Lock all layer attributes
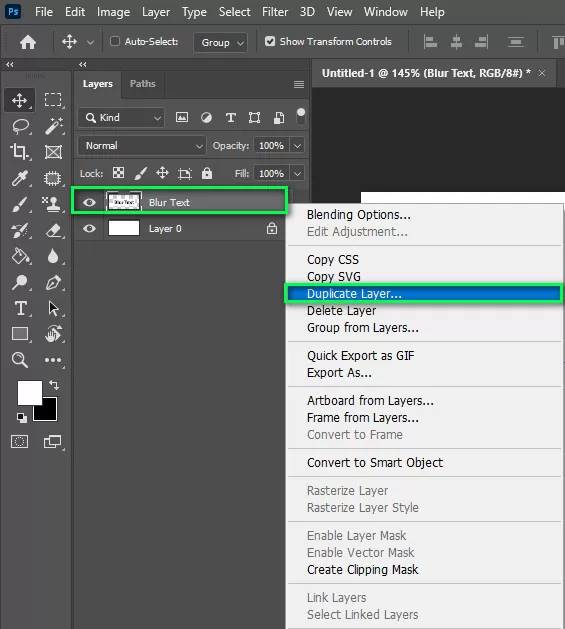Screen dimensions: 565x629 207,173
